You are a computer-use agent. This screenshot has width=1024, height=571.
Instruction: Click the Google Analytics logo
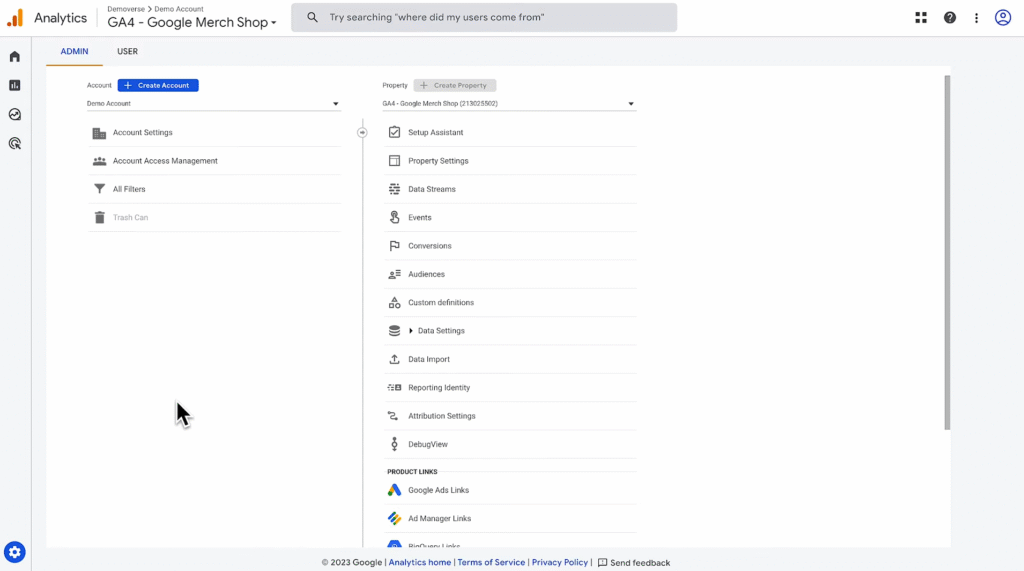15,18
